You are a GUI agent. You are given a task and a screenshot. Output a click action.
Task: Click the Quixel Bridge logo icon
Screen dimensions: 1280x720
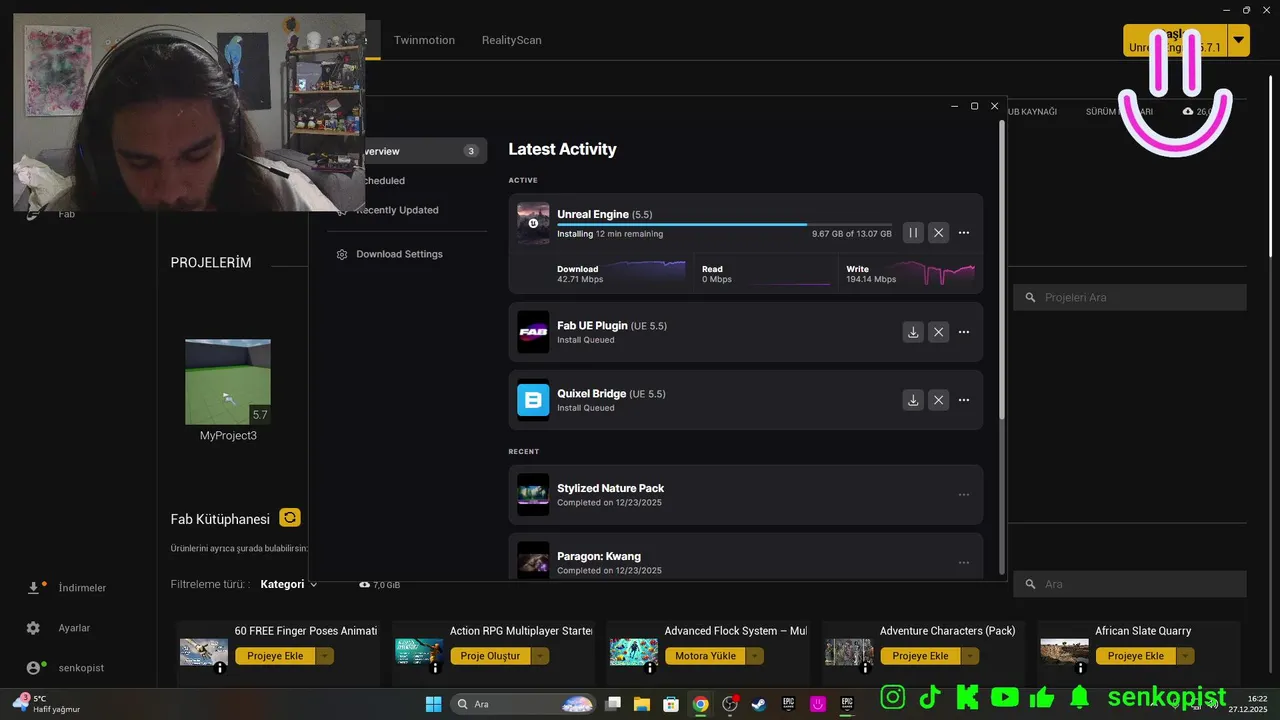533,400
